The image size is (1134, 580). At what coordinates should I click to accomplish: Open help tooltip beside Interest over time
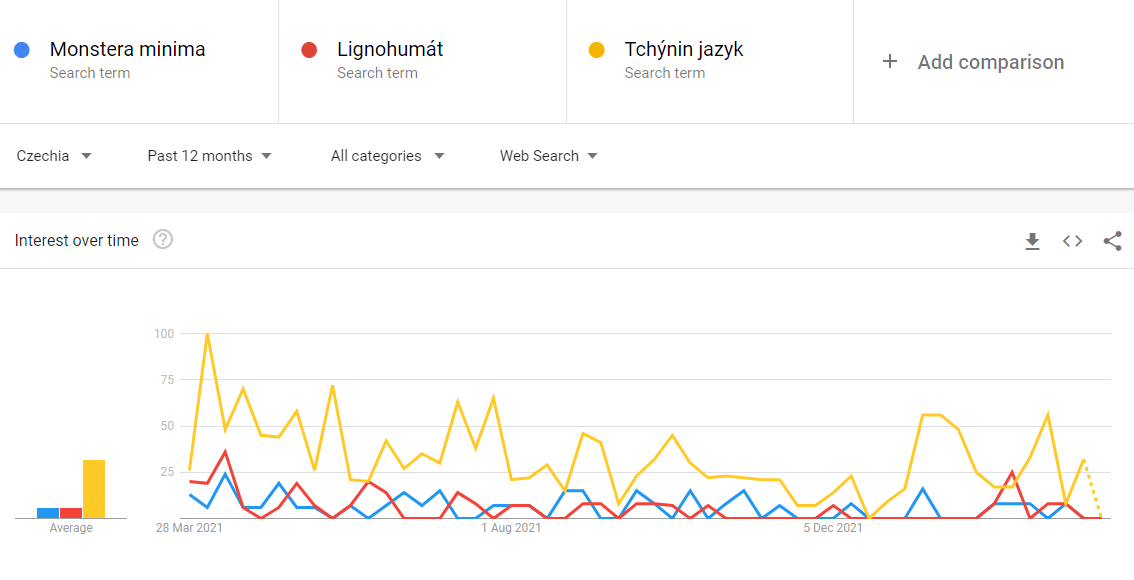[x=163, y=240]
